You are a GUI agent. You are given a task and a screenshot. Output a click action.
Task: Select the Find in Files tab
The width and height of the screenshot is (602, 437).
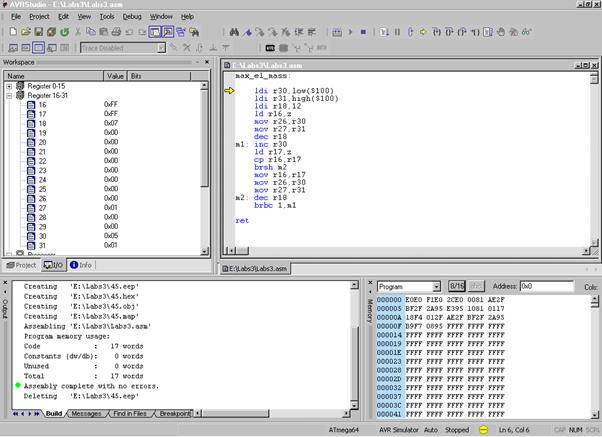(132, 413)
